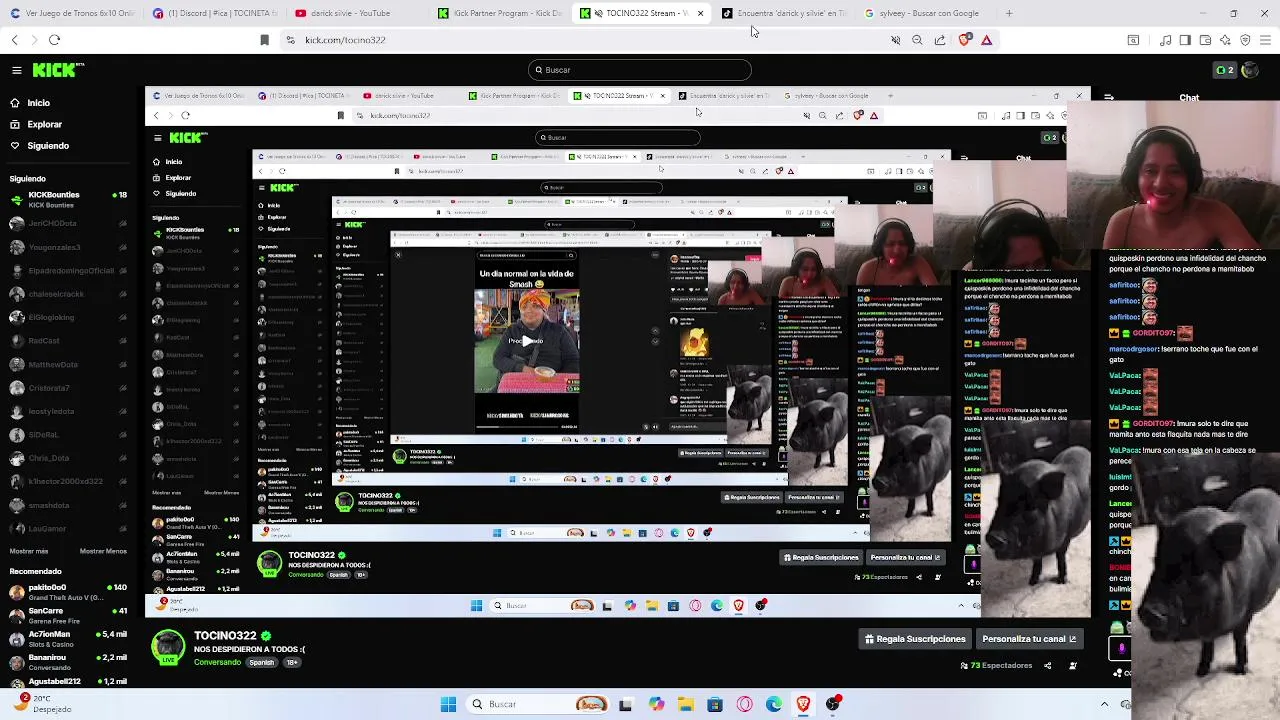Screen dimensions: 1280x720
Task: Switch to sylveey Buscar con Google tab
Action: [x=926, y=13]
